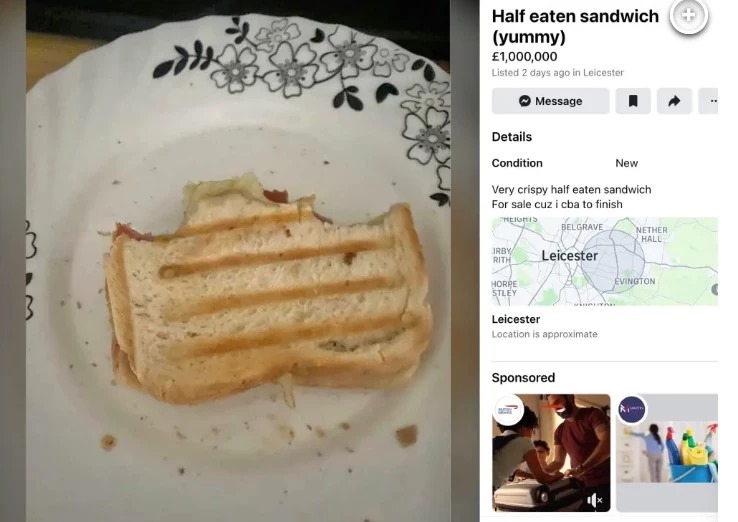Click the info icon at map's right edge
Viewport: 738px width, 522px height.
(715, 289)
